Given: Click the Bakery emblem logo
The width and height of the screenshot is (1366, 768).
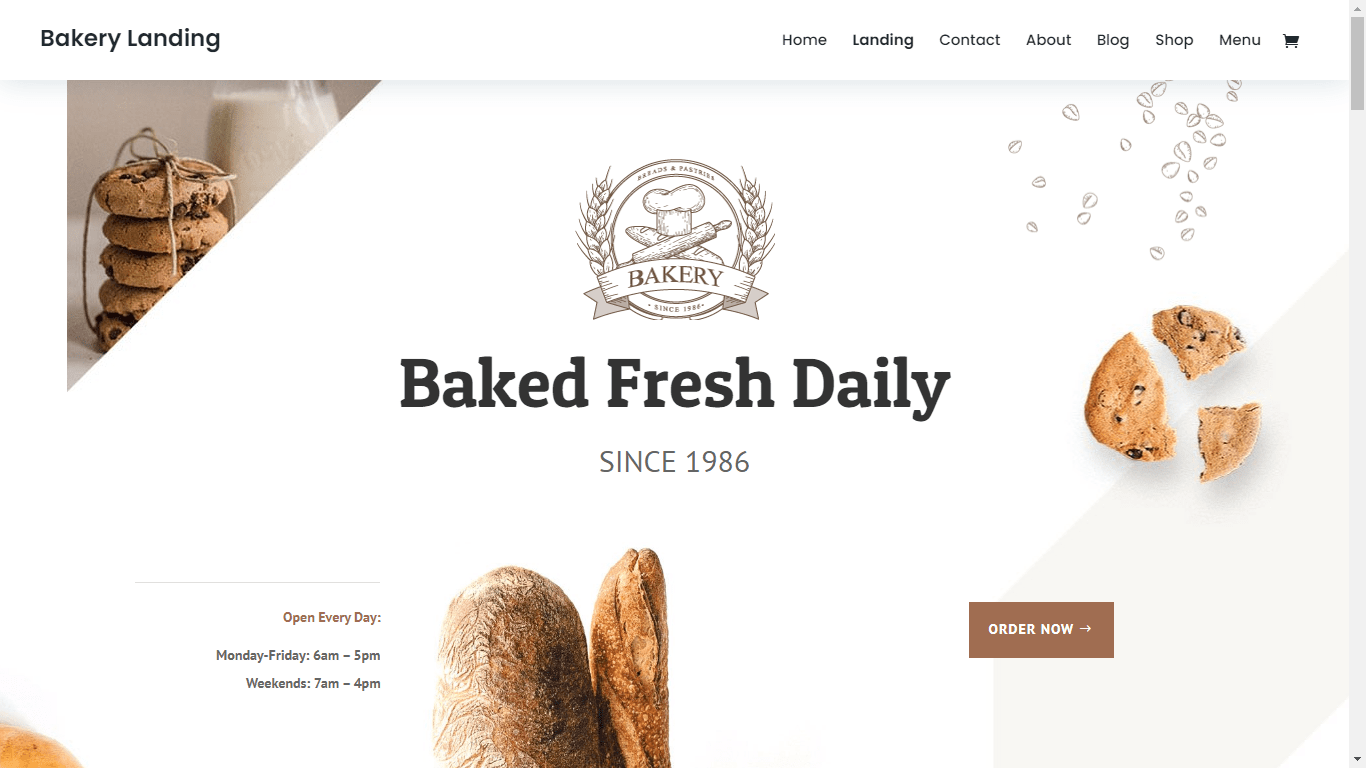Looking at the screenshot, I should (675, 241).
